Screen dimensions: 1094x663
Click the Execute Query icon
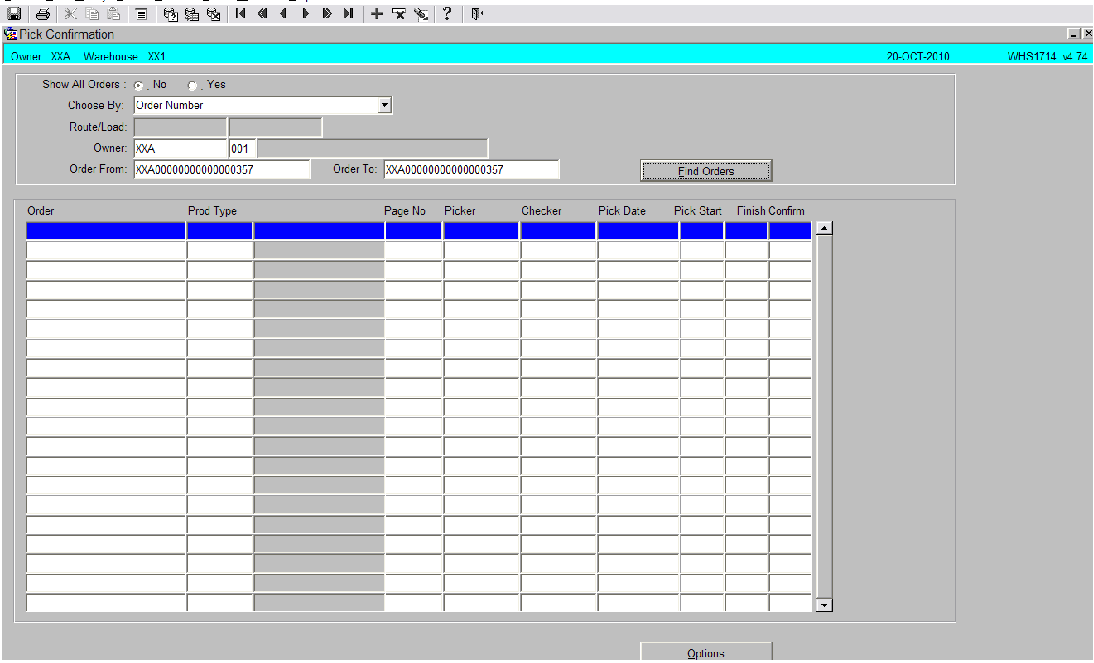point(192,14)
